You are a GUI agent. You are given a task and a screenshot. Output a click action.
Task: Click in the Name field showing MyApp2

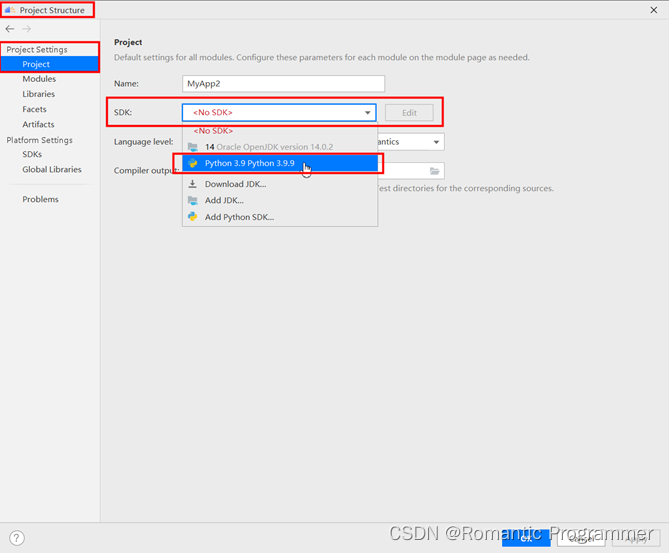pos(283,84)
